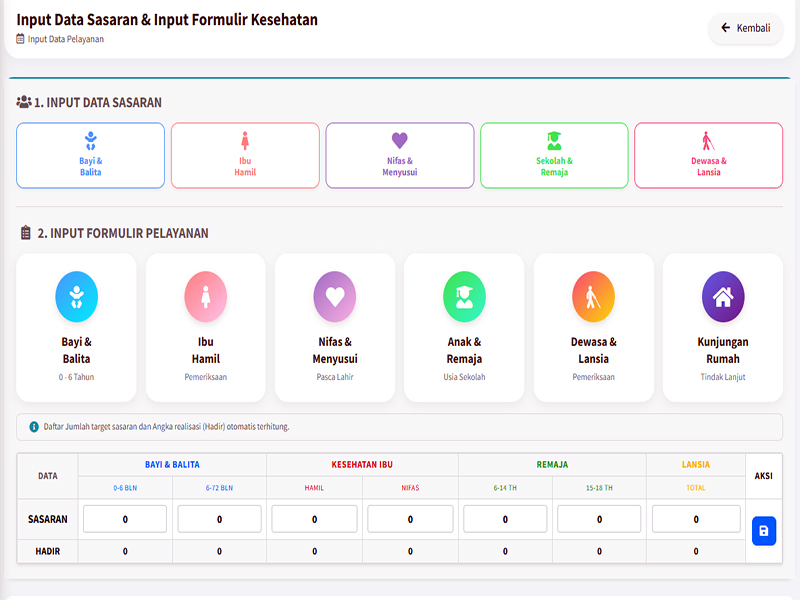Select the Nifas sasaran input field

coord(410,519)
